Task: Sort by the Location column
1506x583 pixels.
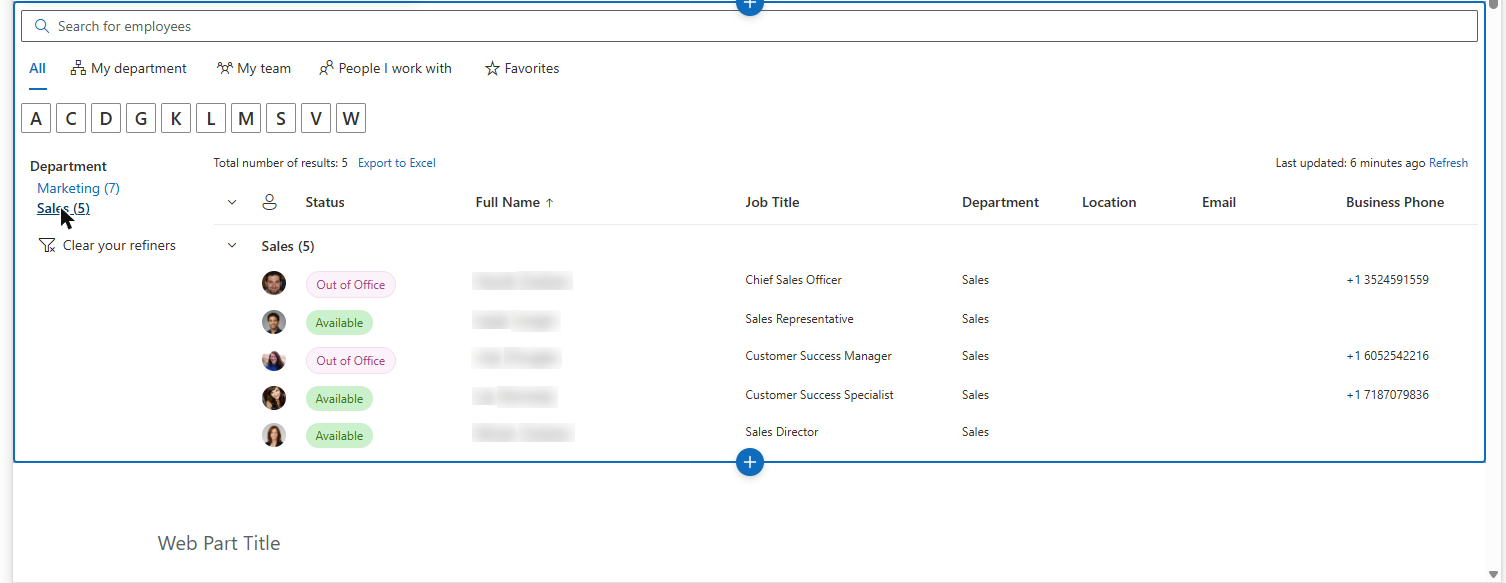Action: click(1109, 202)
